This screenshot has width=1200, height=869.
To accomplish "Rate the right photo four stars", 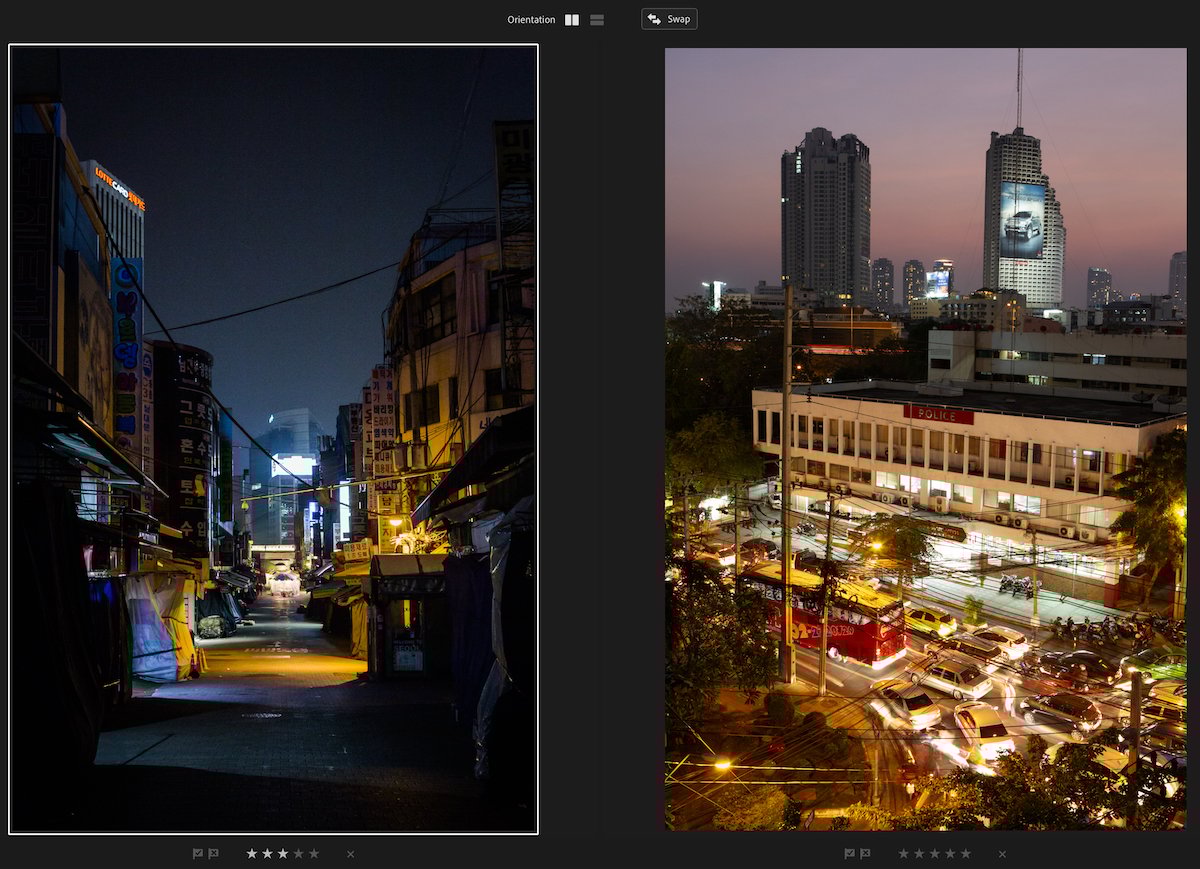I will [x=950, y=854].
